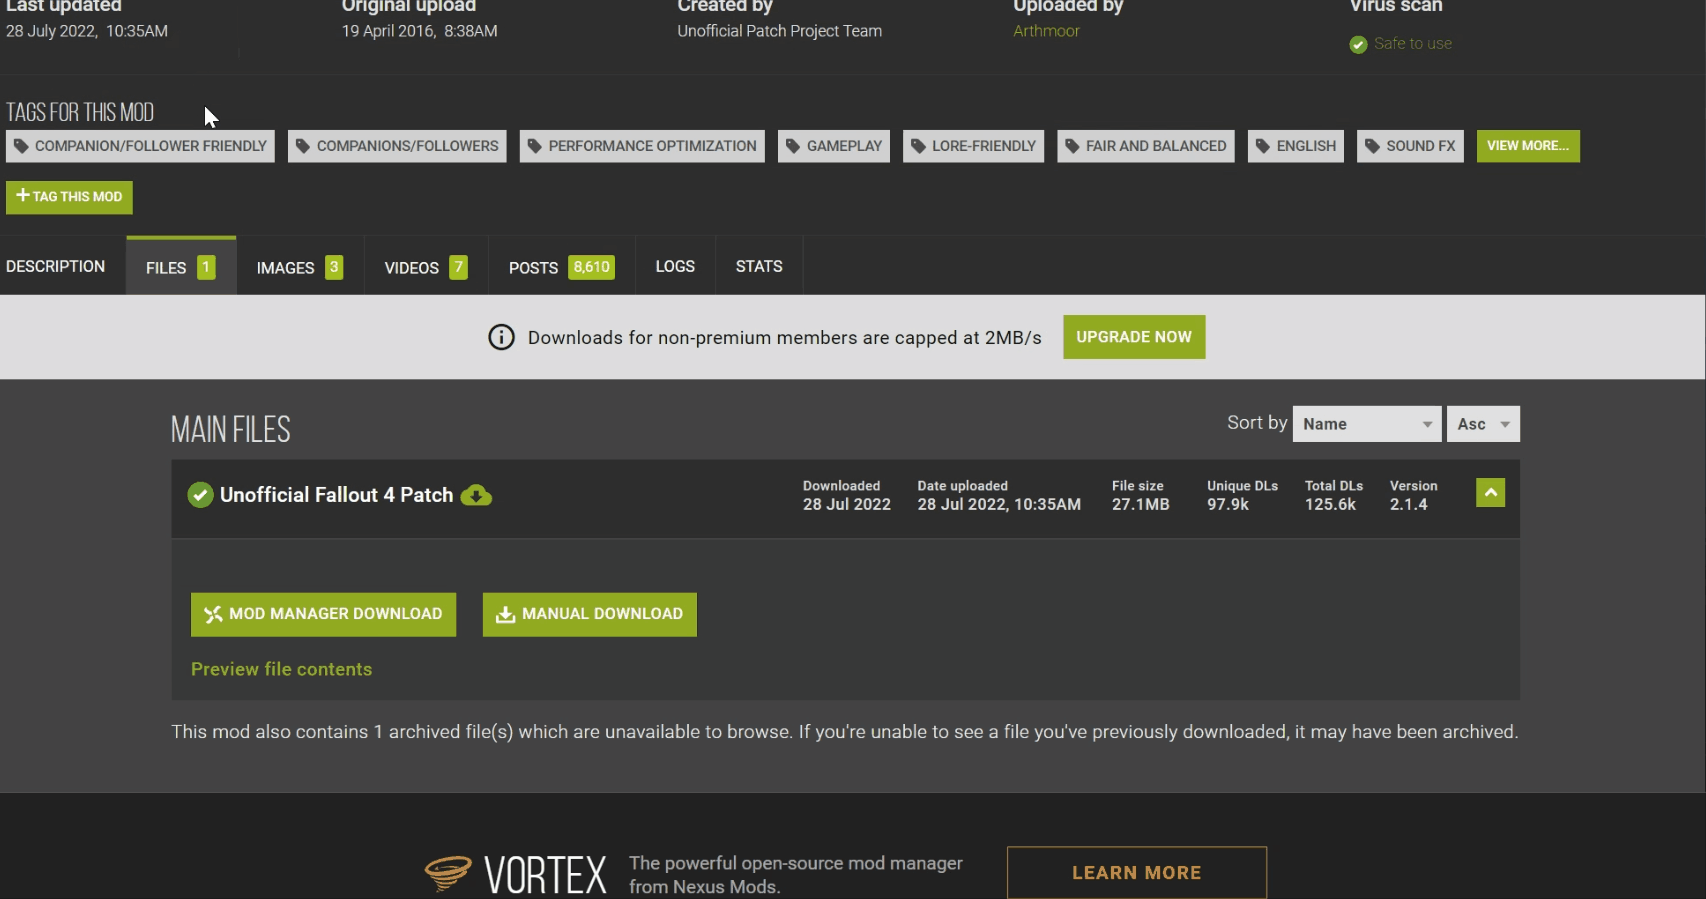1706x899 pixels.
Task: Click Mod Manager Download button
Action: point(323,614)
